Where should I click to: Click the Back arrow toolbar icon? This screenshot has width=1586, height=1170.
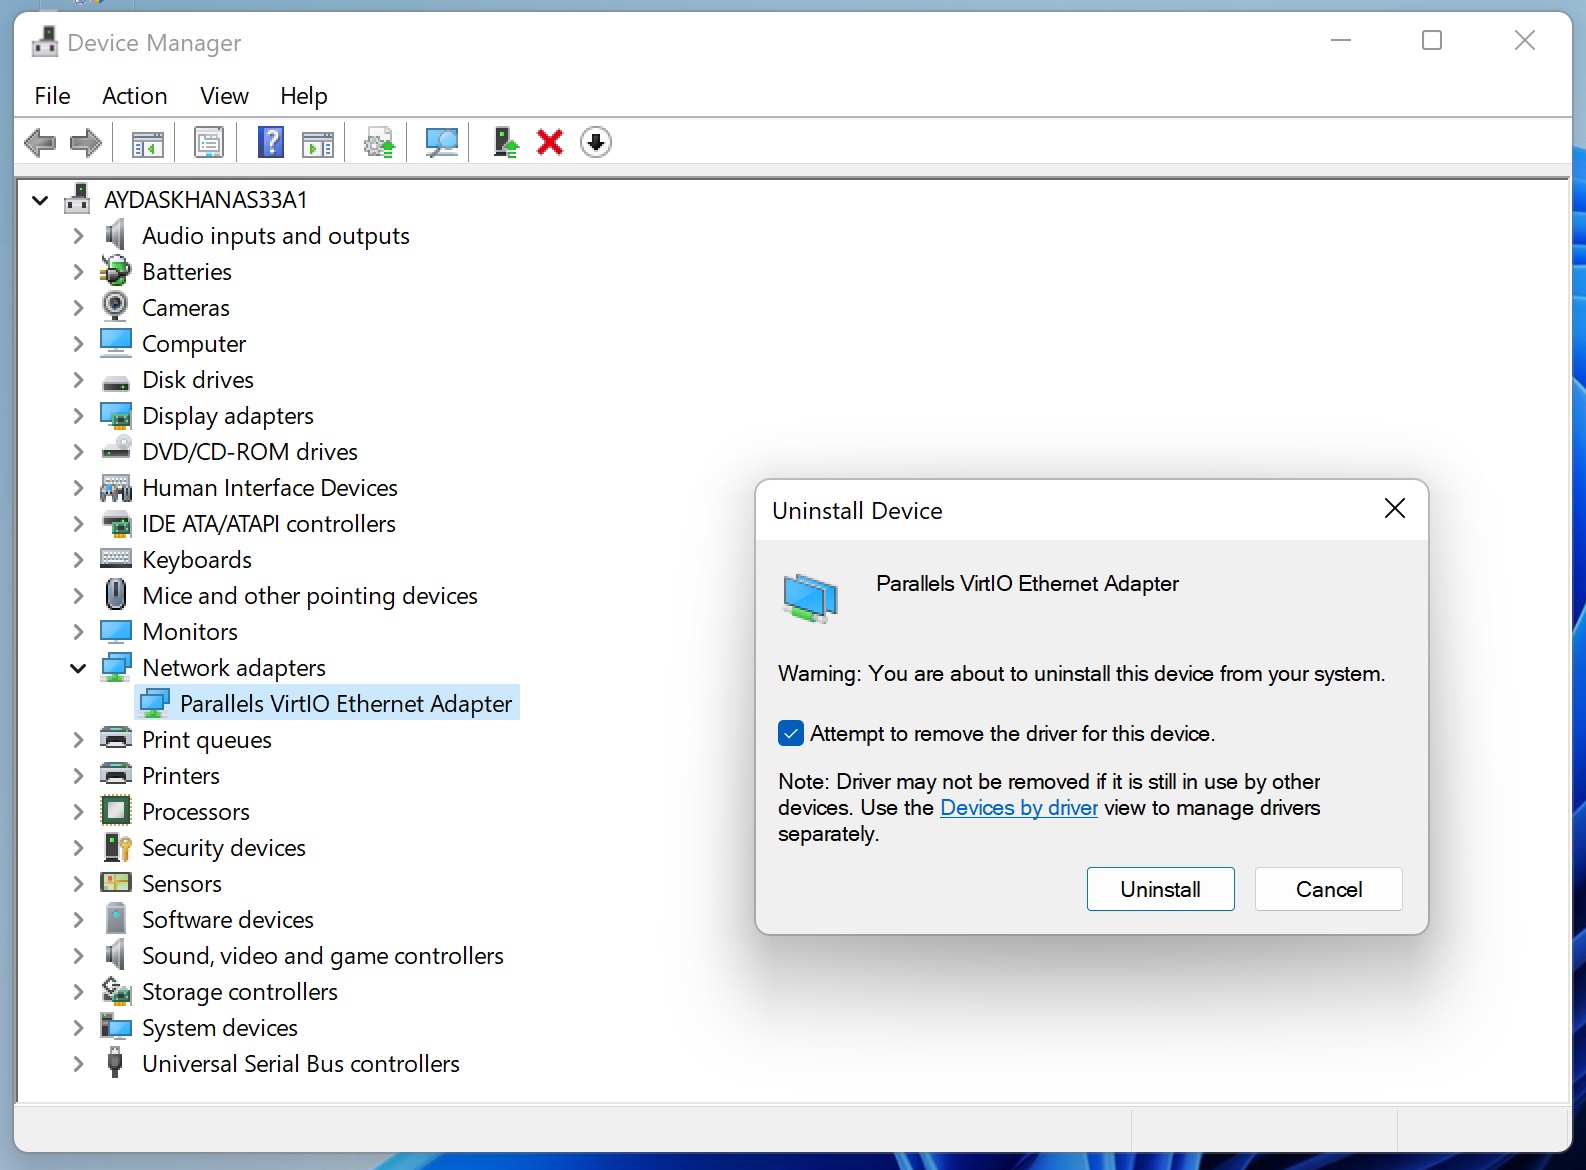(40, 143)
